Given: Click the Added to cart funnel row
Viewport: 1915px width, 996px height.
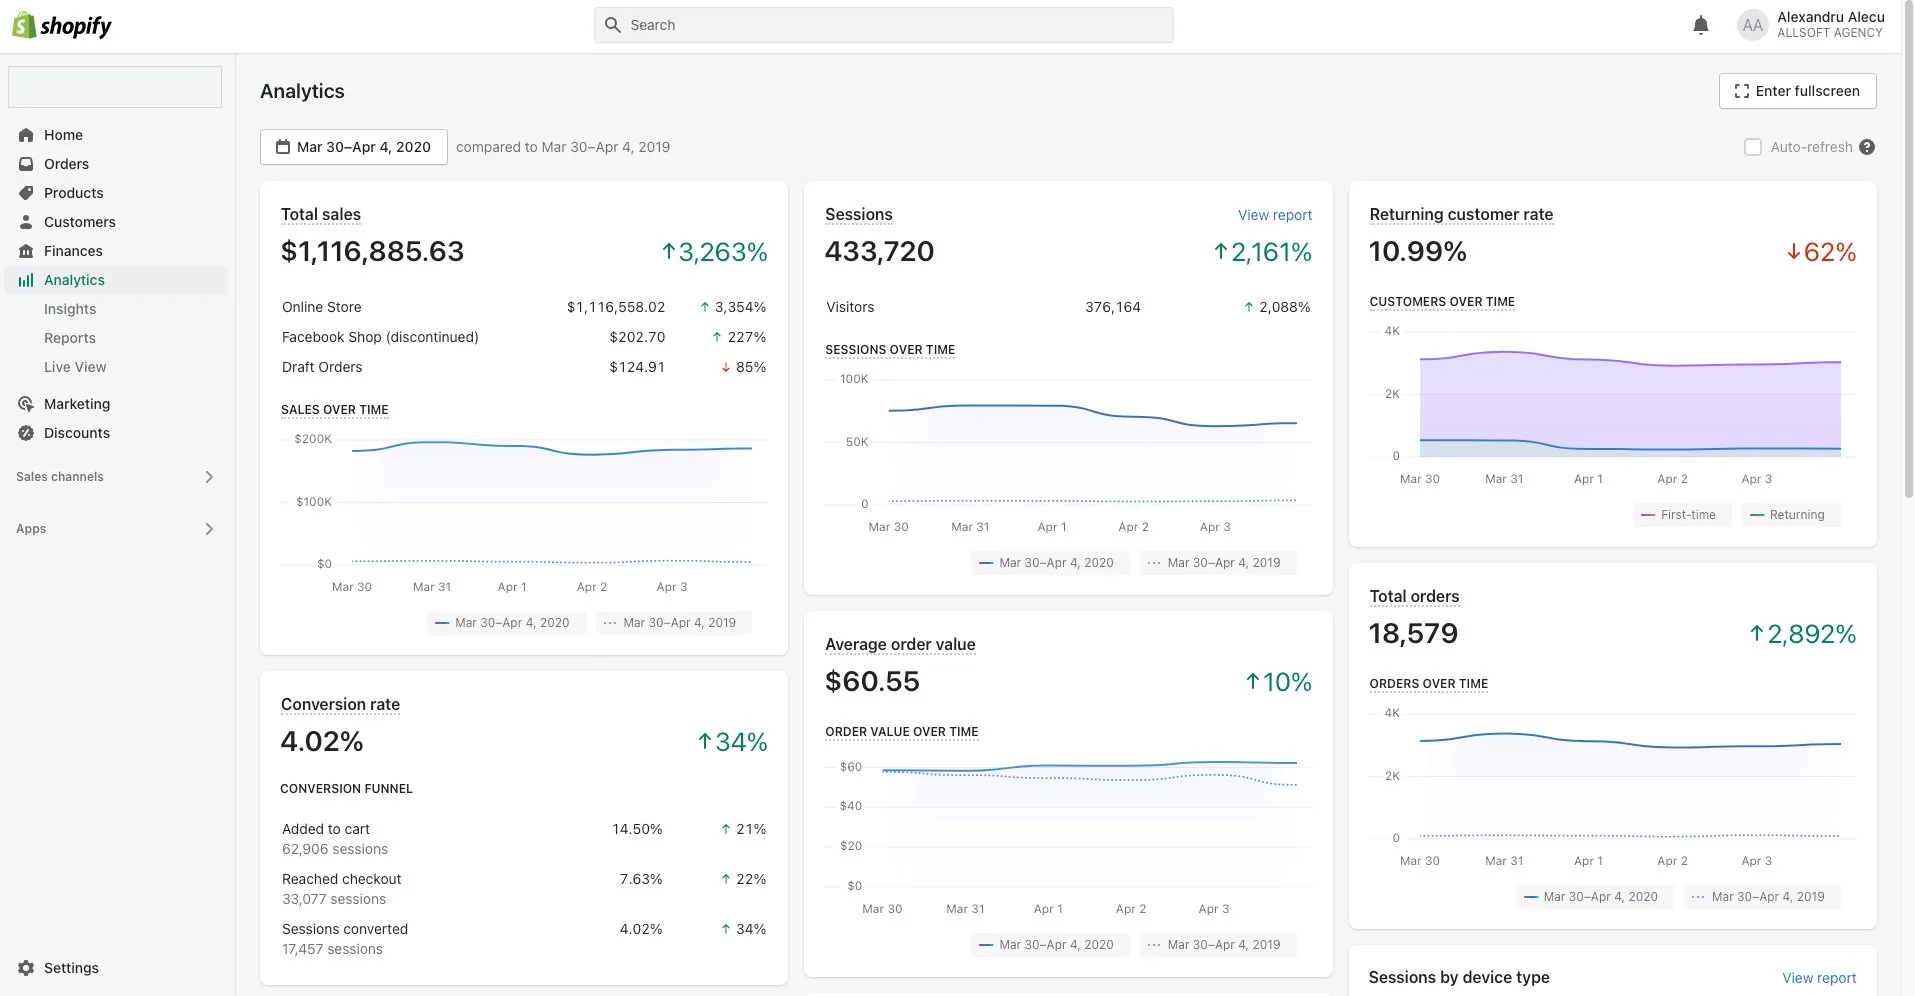Looking at the screenshot, I should click(x=524, y=839).
